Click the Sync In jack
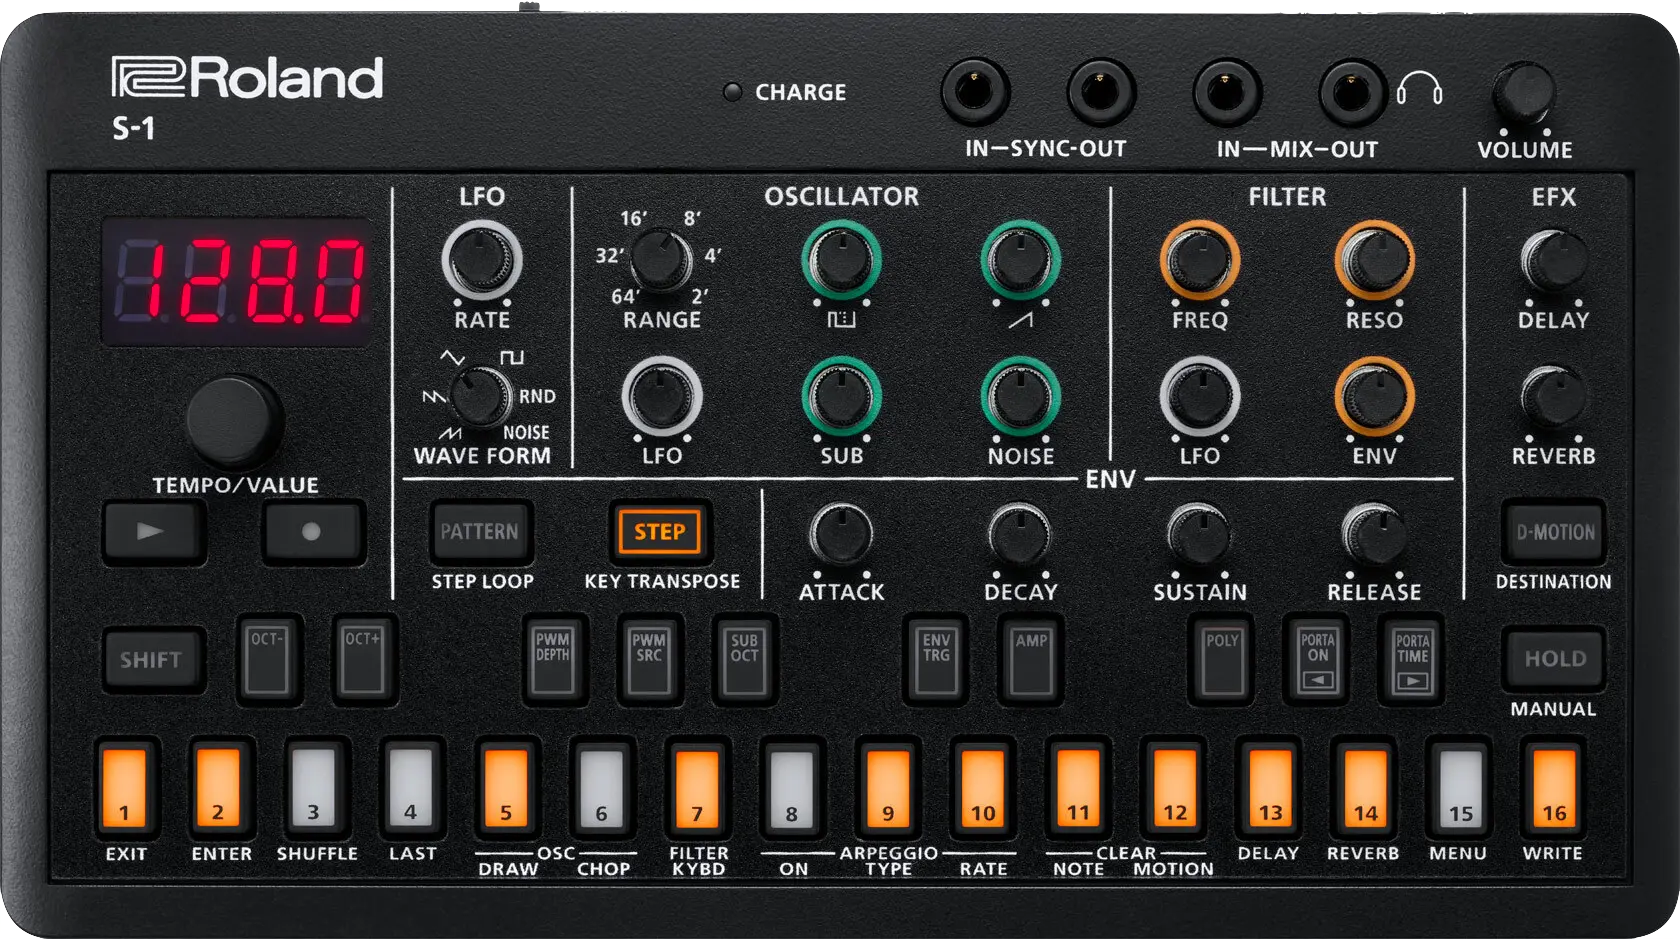This screenshot has height=939, width=1680. (x=975, y=92)
